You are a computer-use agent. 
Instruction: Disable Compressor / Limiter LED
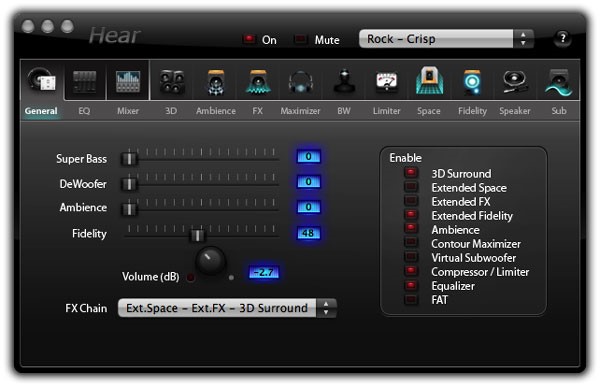click(411, 271)
